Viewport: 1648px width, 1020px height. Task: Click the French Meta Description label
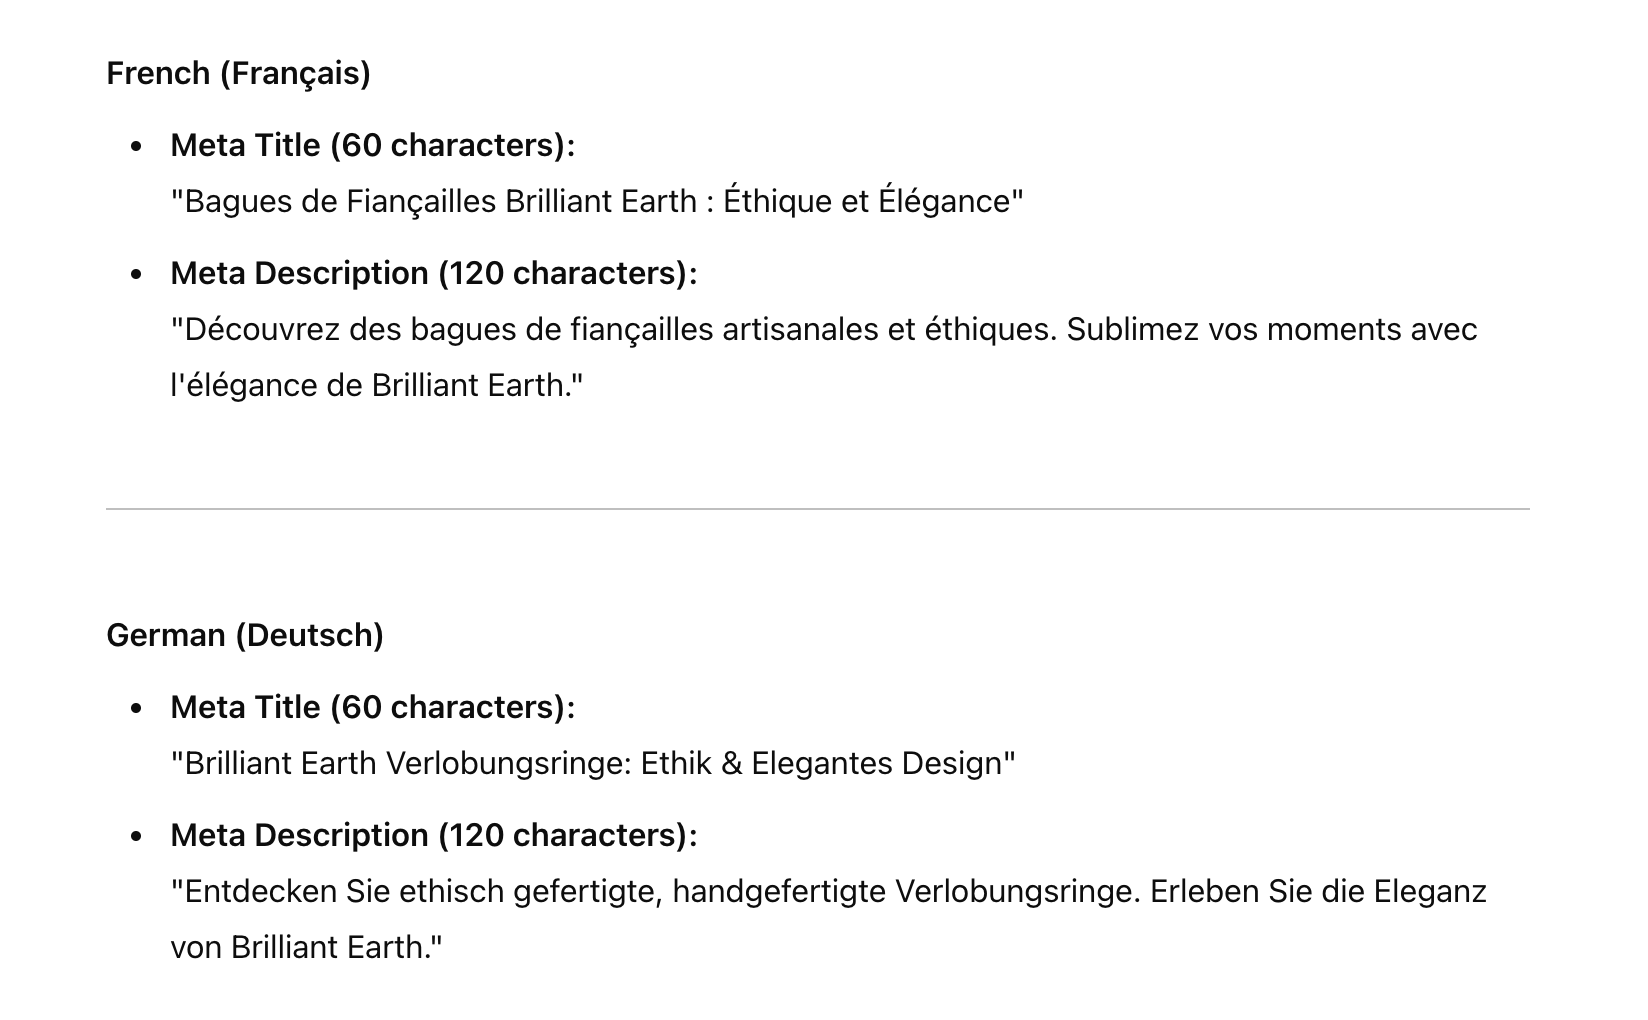point(434,273)
